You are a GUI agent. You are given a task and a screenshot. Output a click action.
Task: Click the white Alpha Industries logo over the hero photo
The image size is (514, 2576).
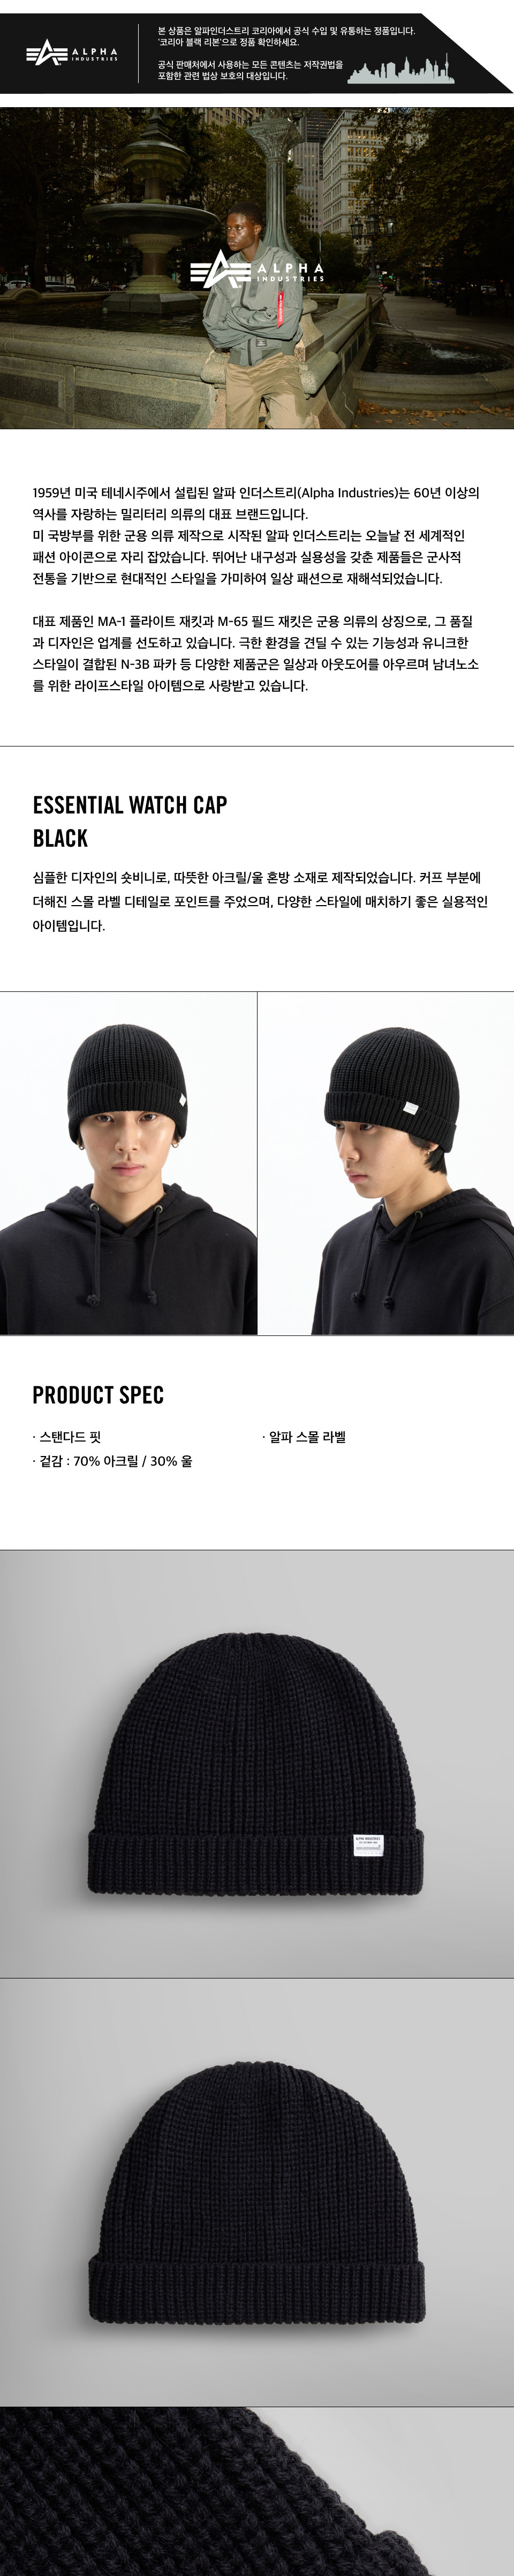(x=258, y=270)
